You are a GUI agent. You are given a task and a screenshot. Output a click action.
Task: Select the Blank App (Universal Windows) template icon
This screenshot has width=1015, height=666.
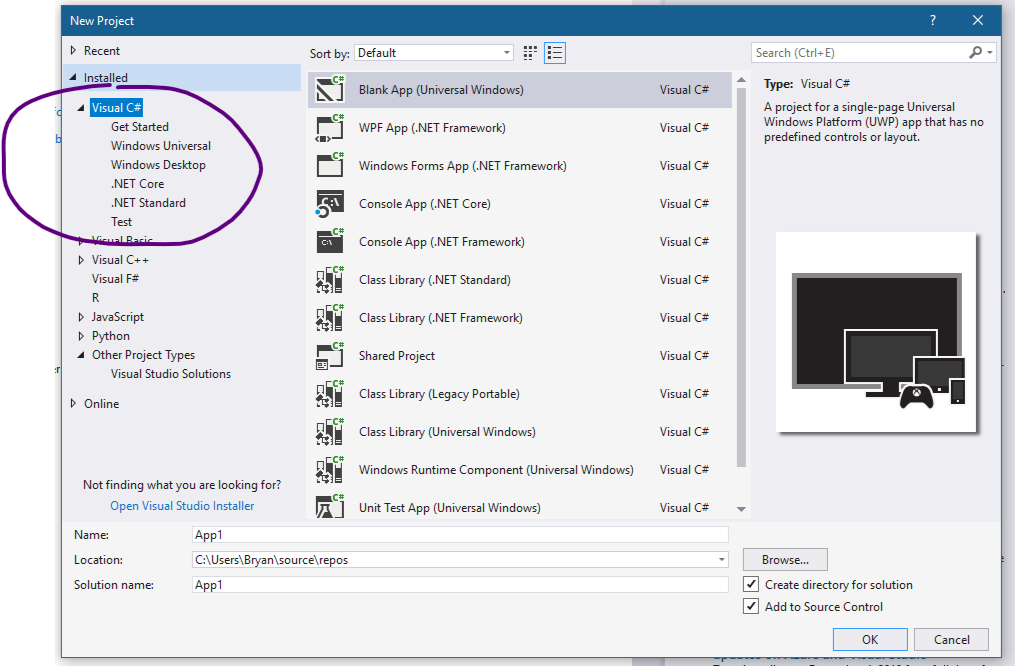[330, 89]
